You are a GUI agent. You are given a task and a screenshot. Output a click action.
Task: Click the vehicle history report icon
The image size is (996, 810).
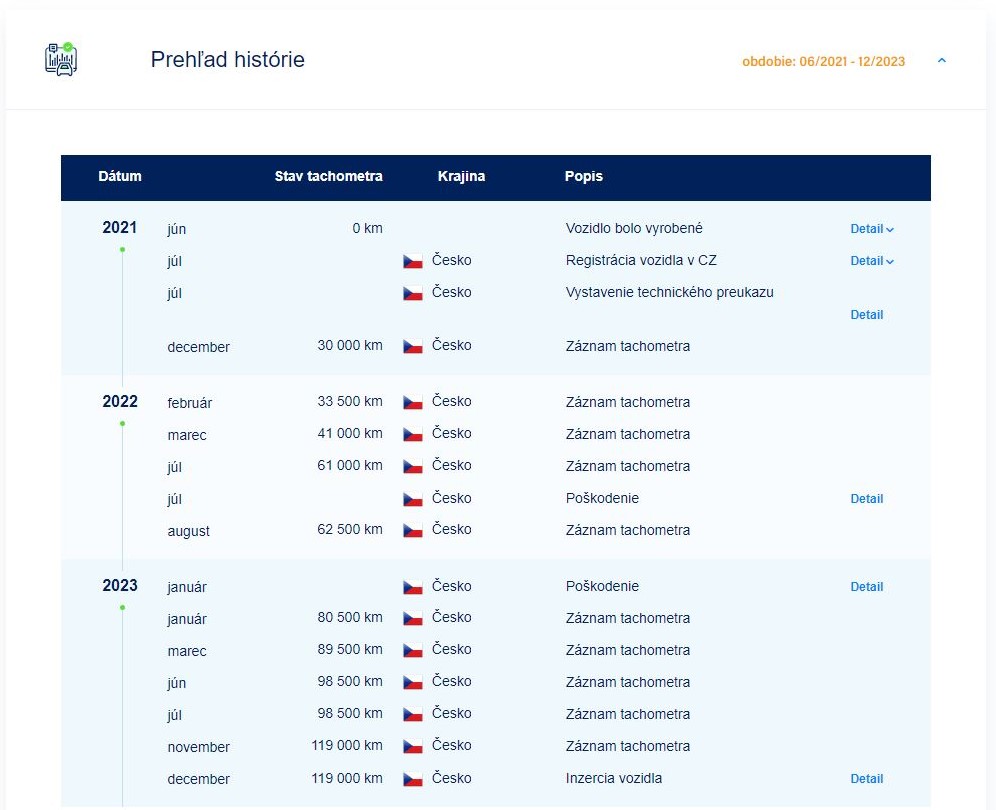click(61, 59)
